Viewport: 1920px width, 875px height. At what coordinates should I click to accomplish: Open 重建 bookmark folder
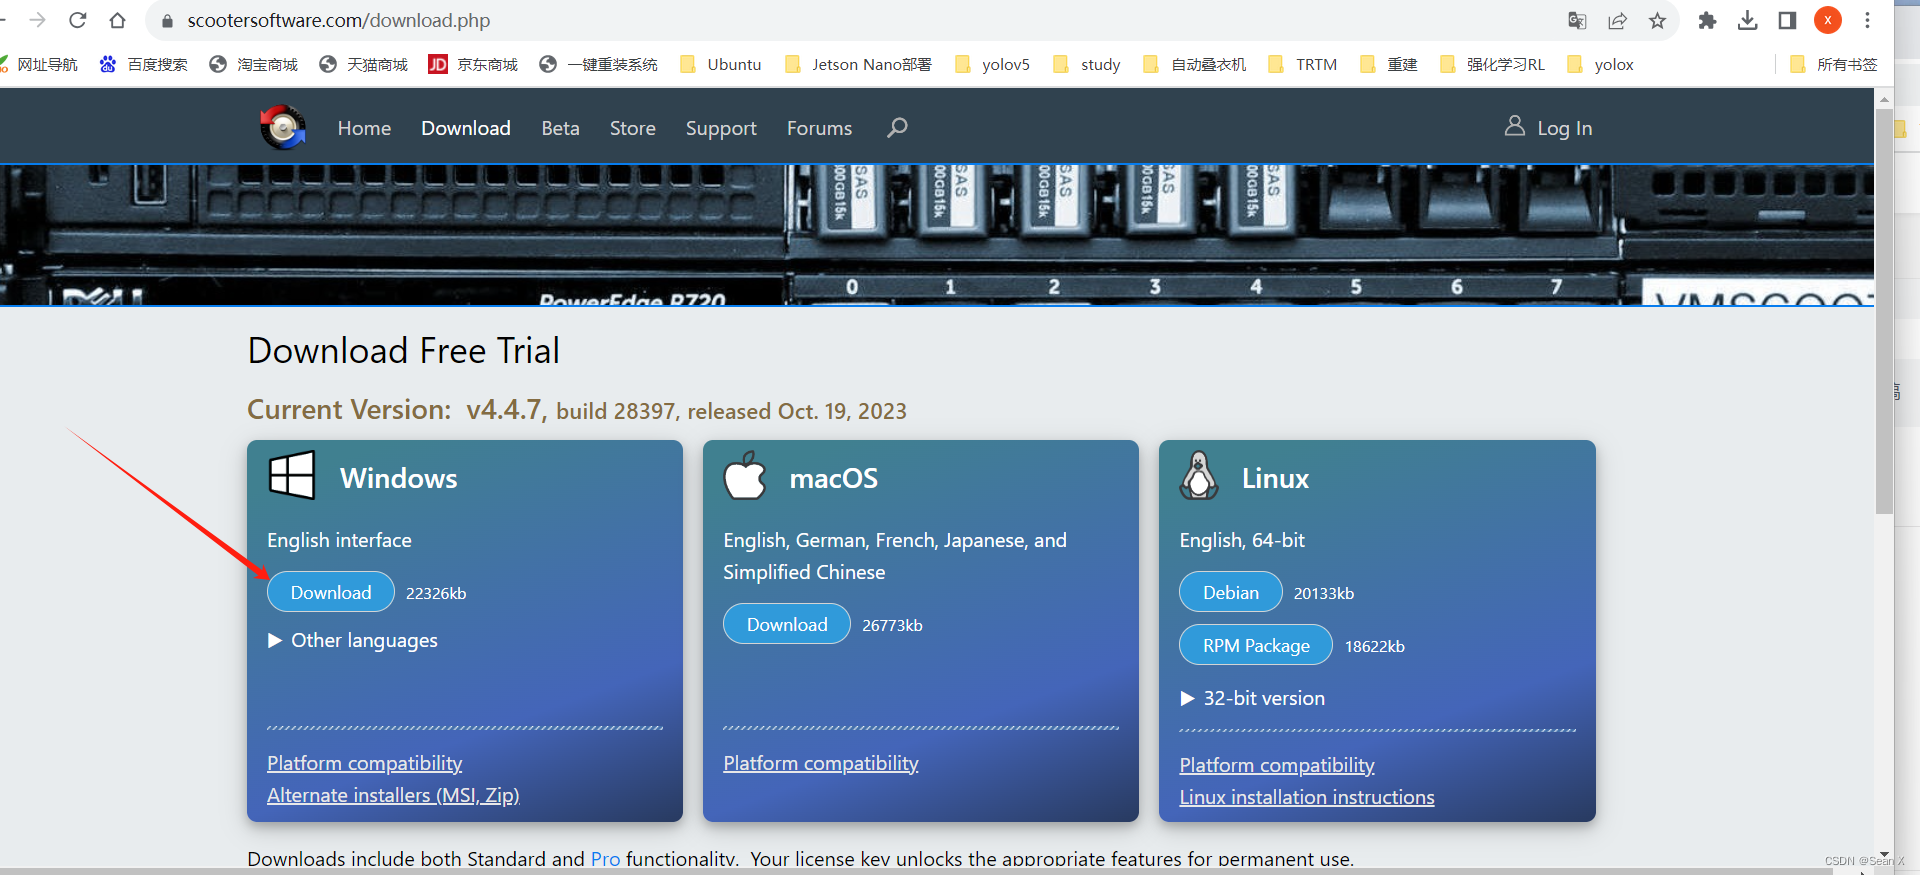(x=1388, y=64)
